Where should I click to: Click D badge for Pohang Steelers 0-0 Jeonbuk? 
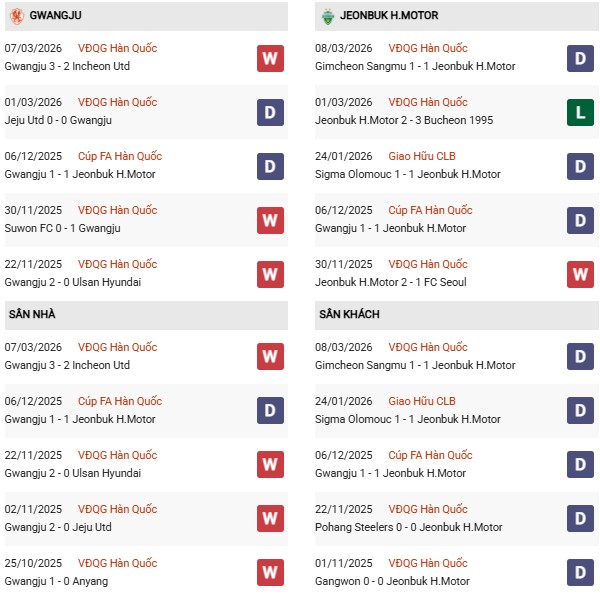pos(580,519)
